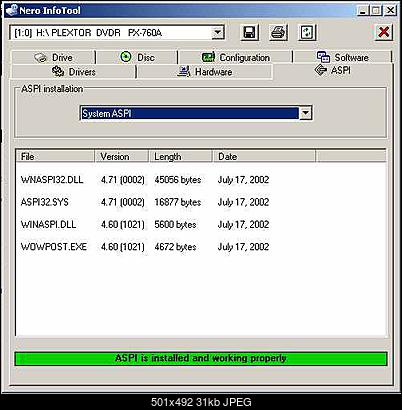Image resolution: width=402 pixels, height=410 pixels.
Task: Open the drive selection dropdown arrow
Action: [x=217, y=33]
